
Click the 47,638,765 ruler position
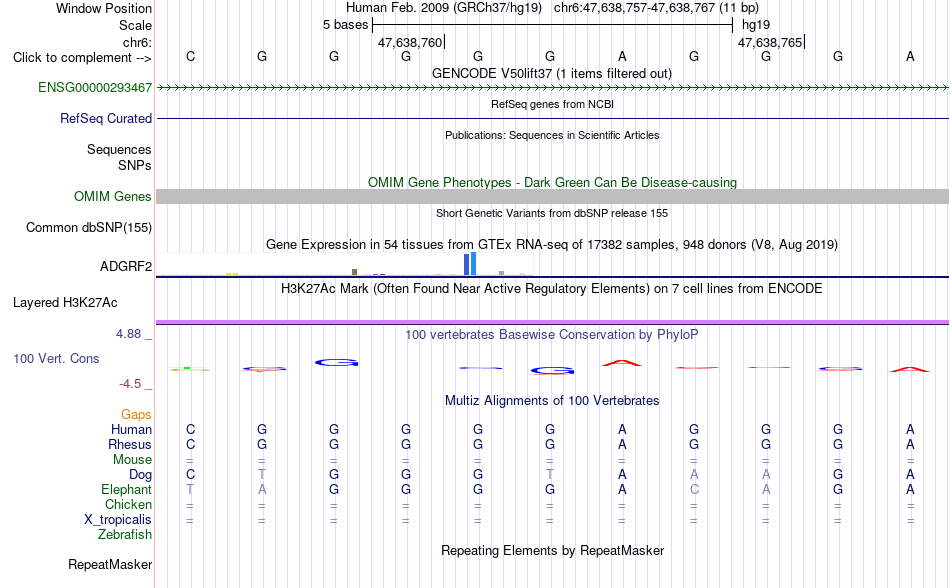pos(770,42)
